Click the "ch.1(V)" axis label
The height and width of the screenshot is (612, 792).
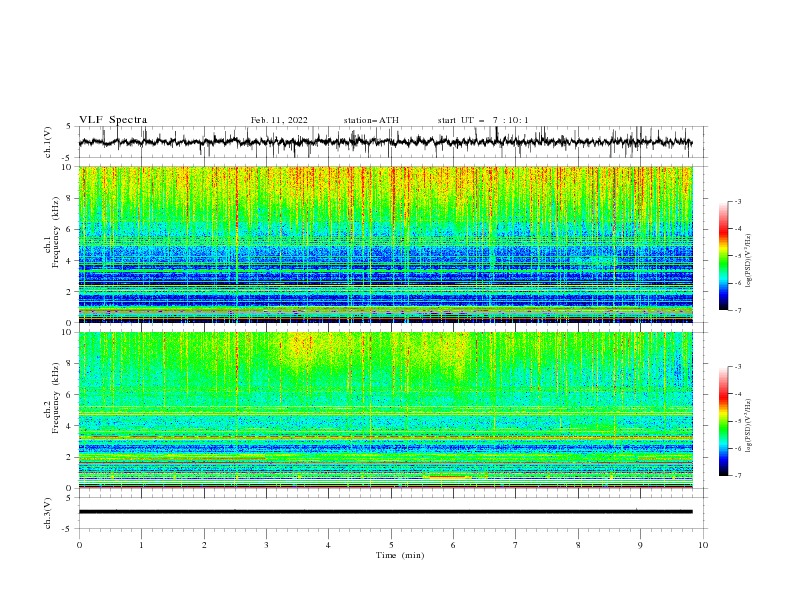pos(48,142)
